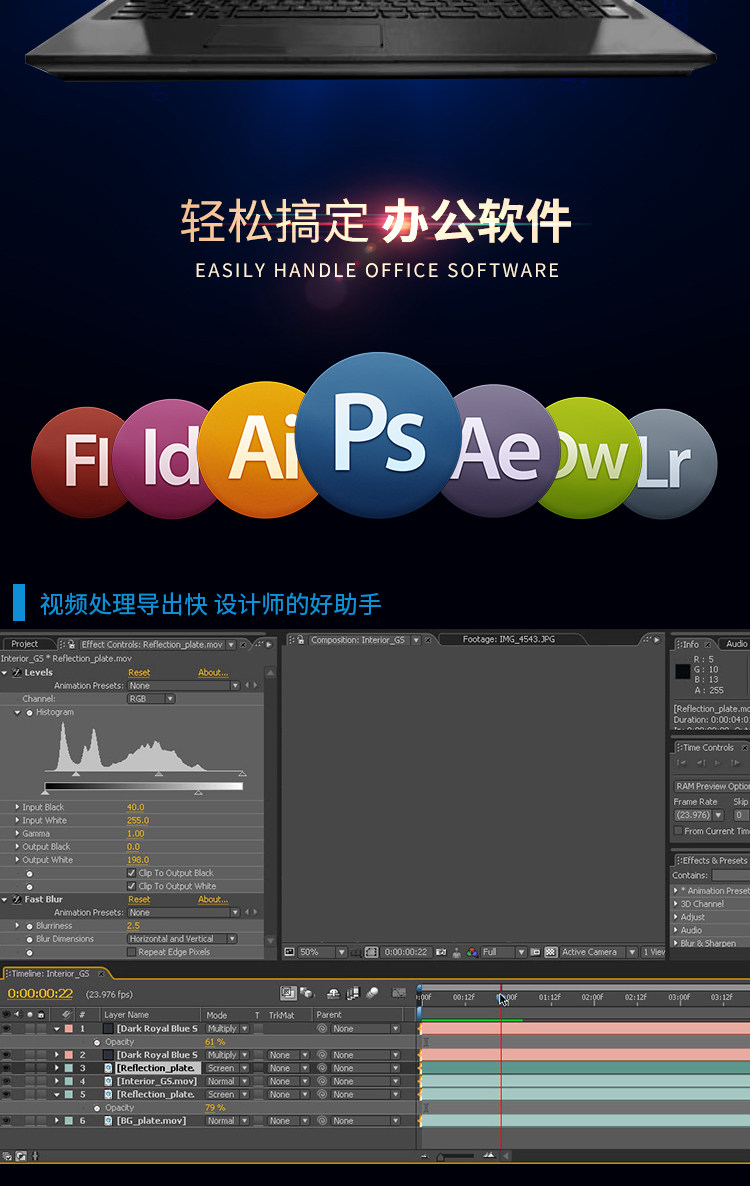Open the Multiply mode dropdown for layer 1
The width and height of the screenshot is (750, 1186).
click(x=228, y=1029)
